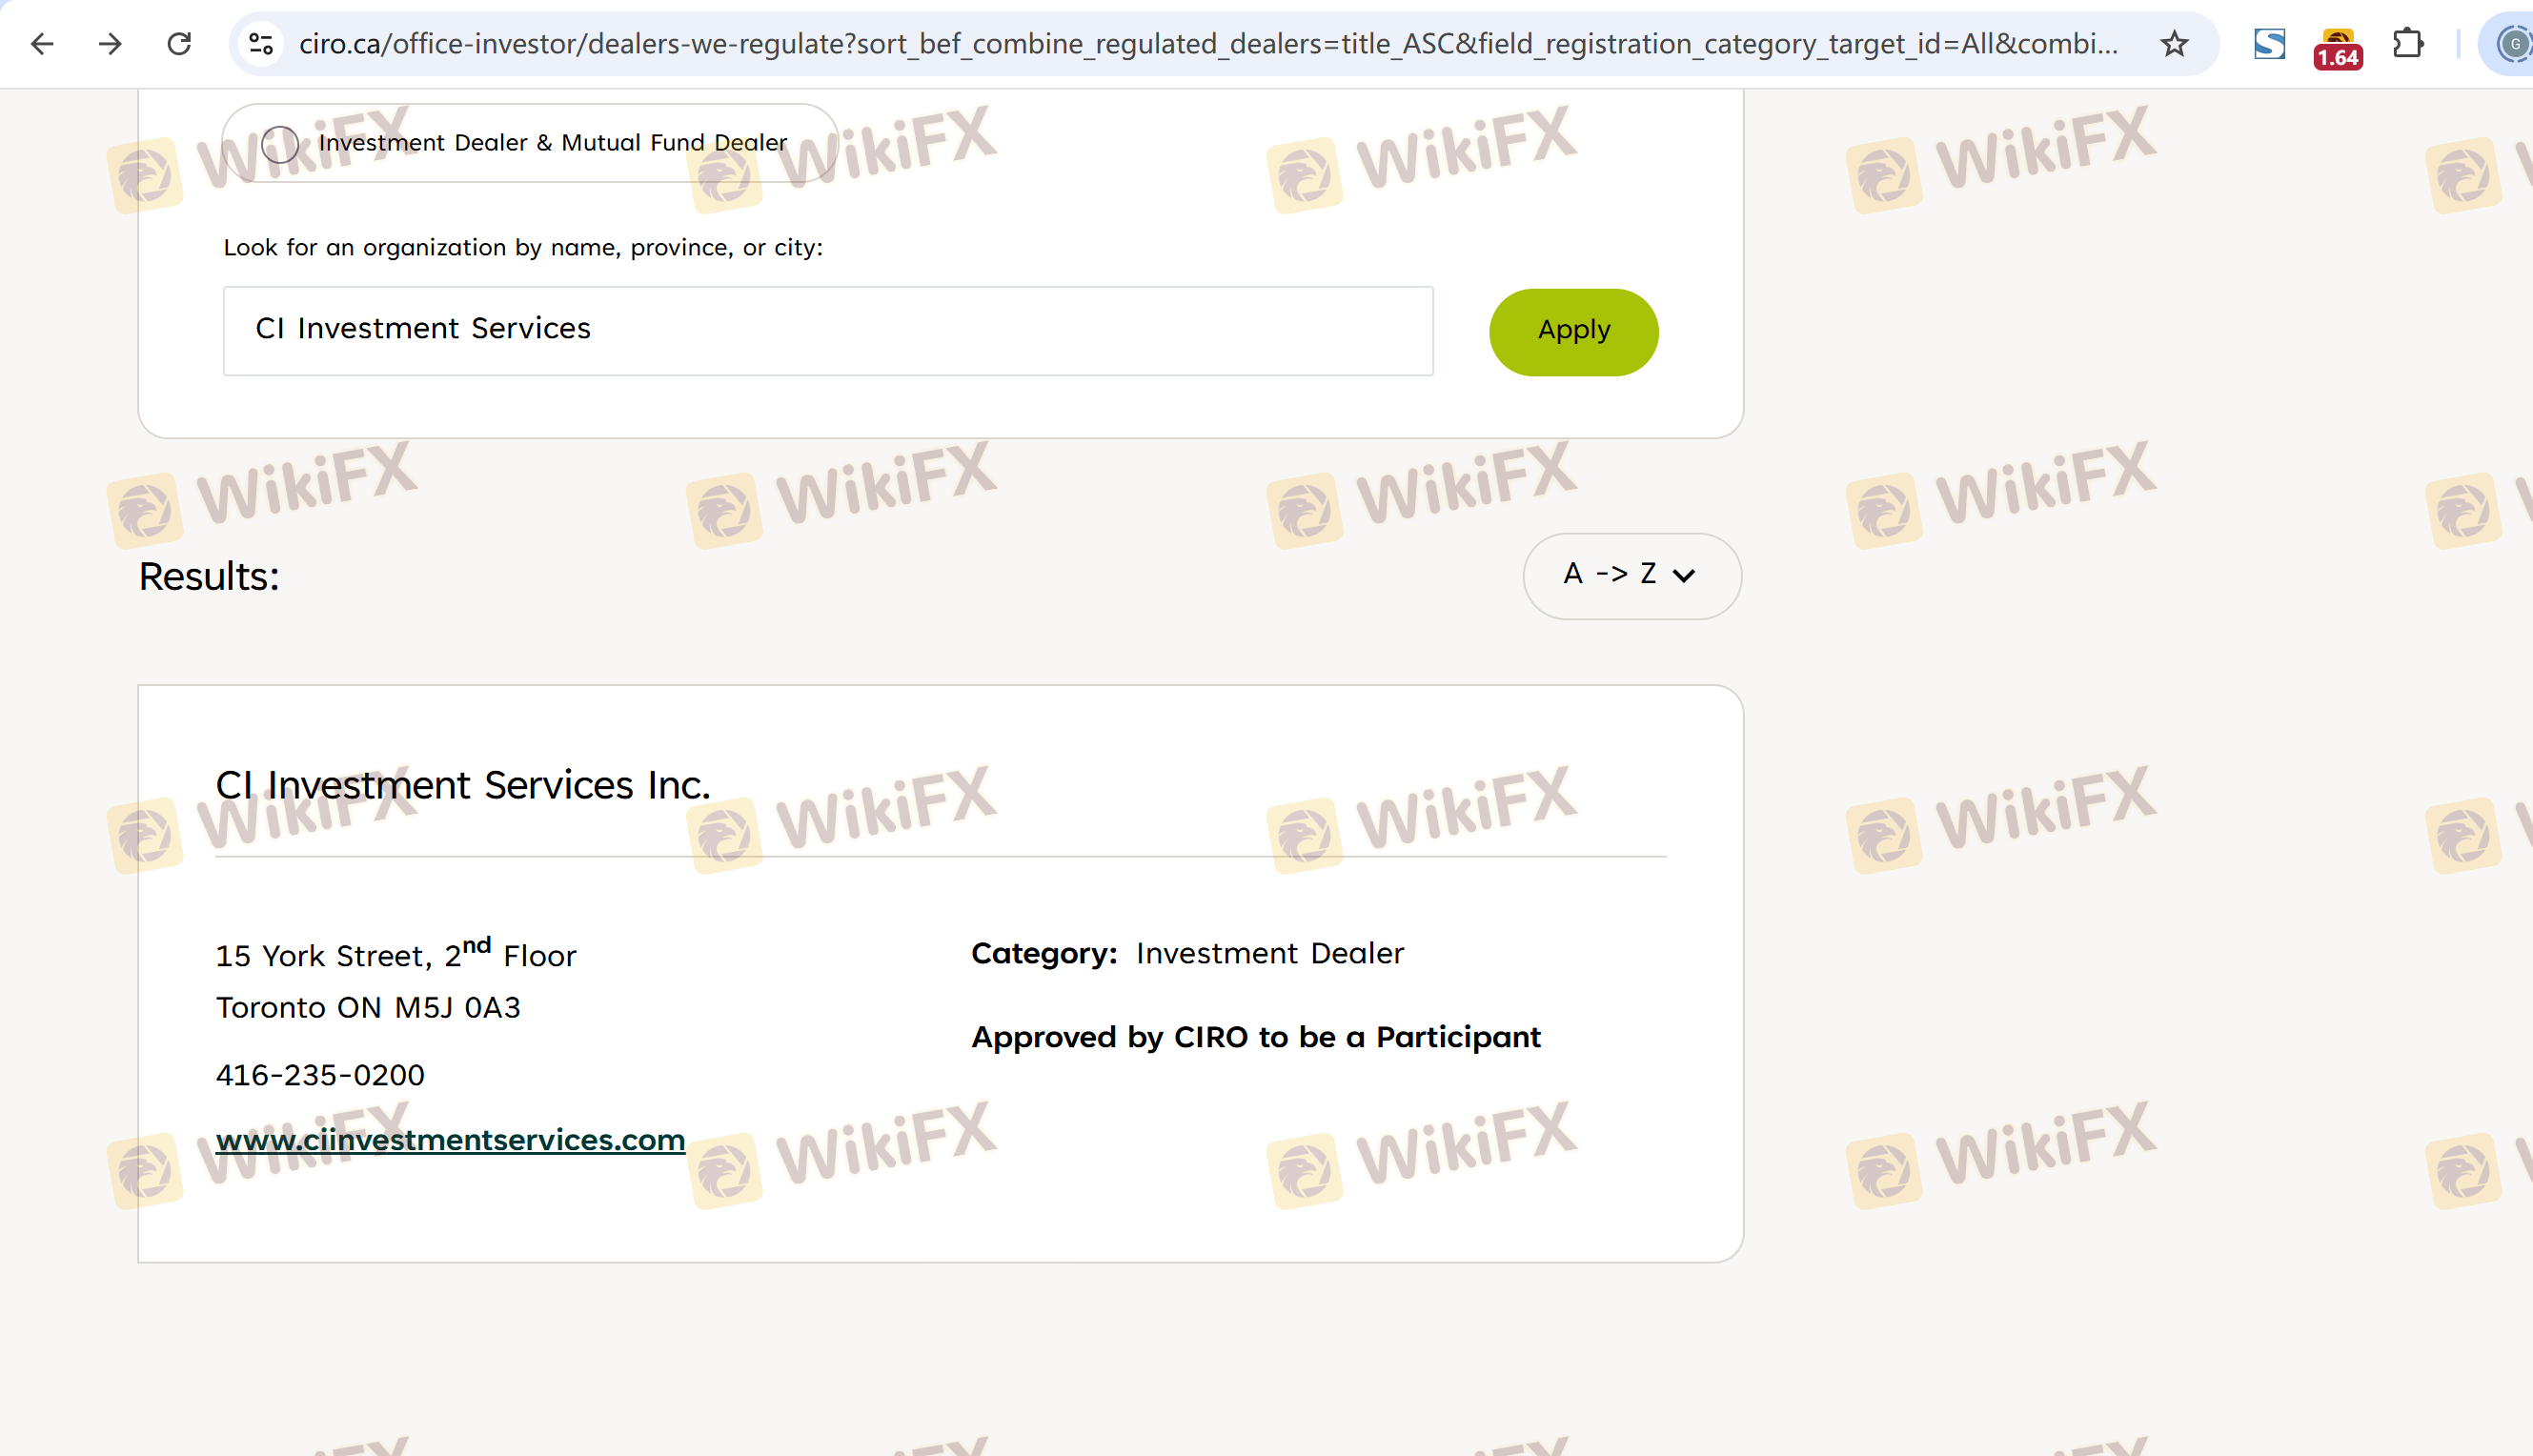
Task: Click the ciro.ca URL address bar
Action: [x=1200, y=44]
